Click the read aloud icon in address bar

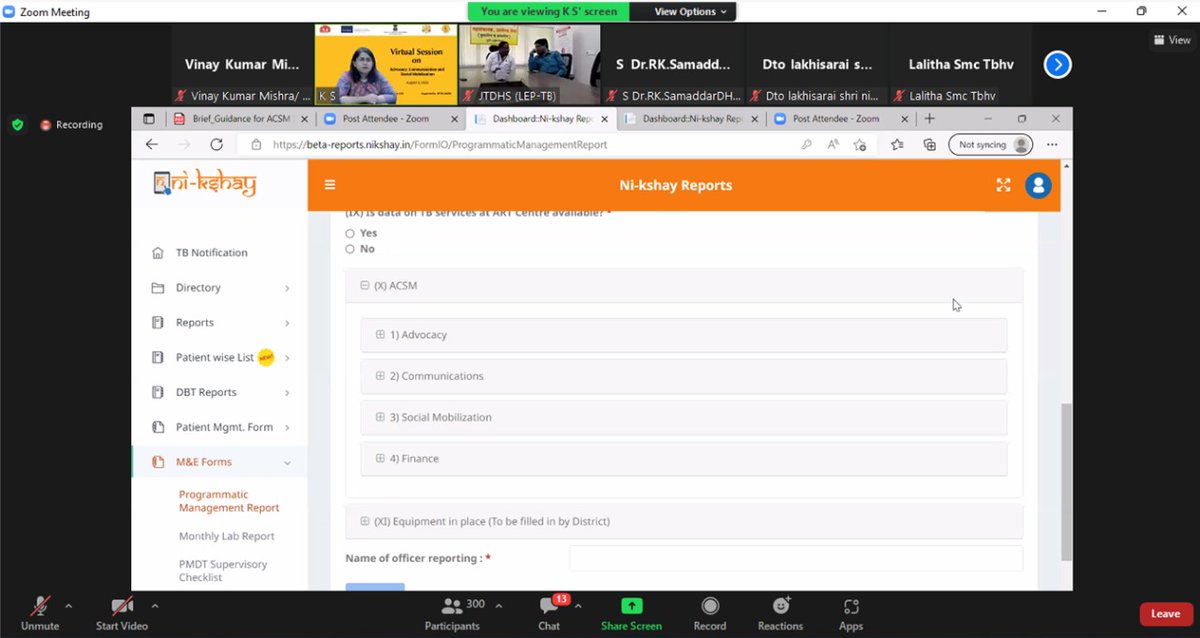point(833,144)
